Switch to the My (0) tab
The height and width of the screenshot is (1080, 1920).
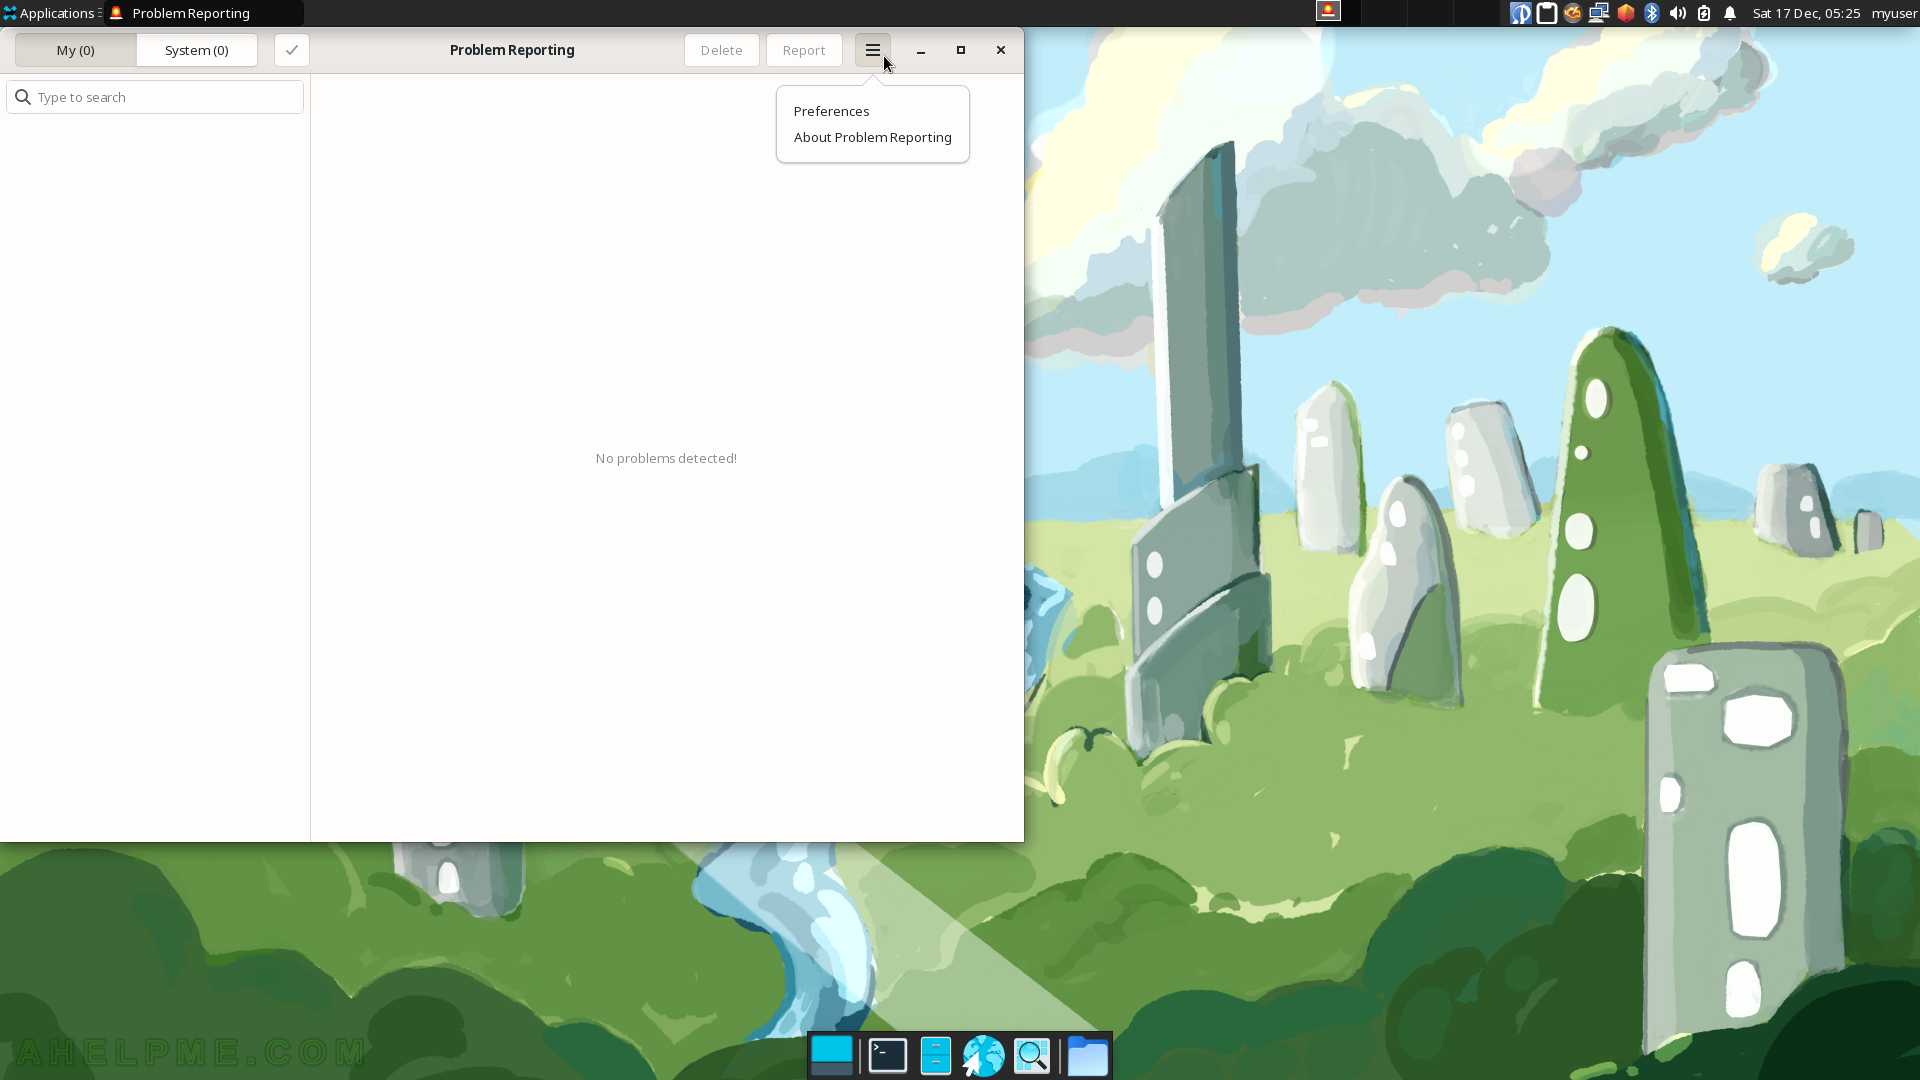point(76,50)
